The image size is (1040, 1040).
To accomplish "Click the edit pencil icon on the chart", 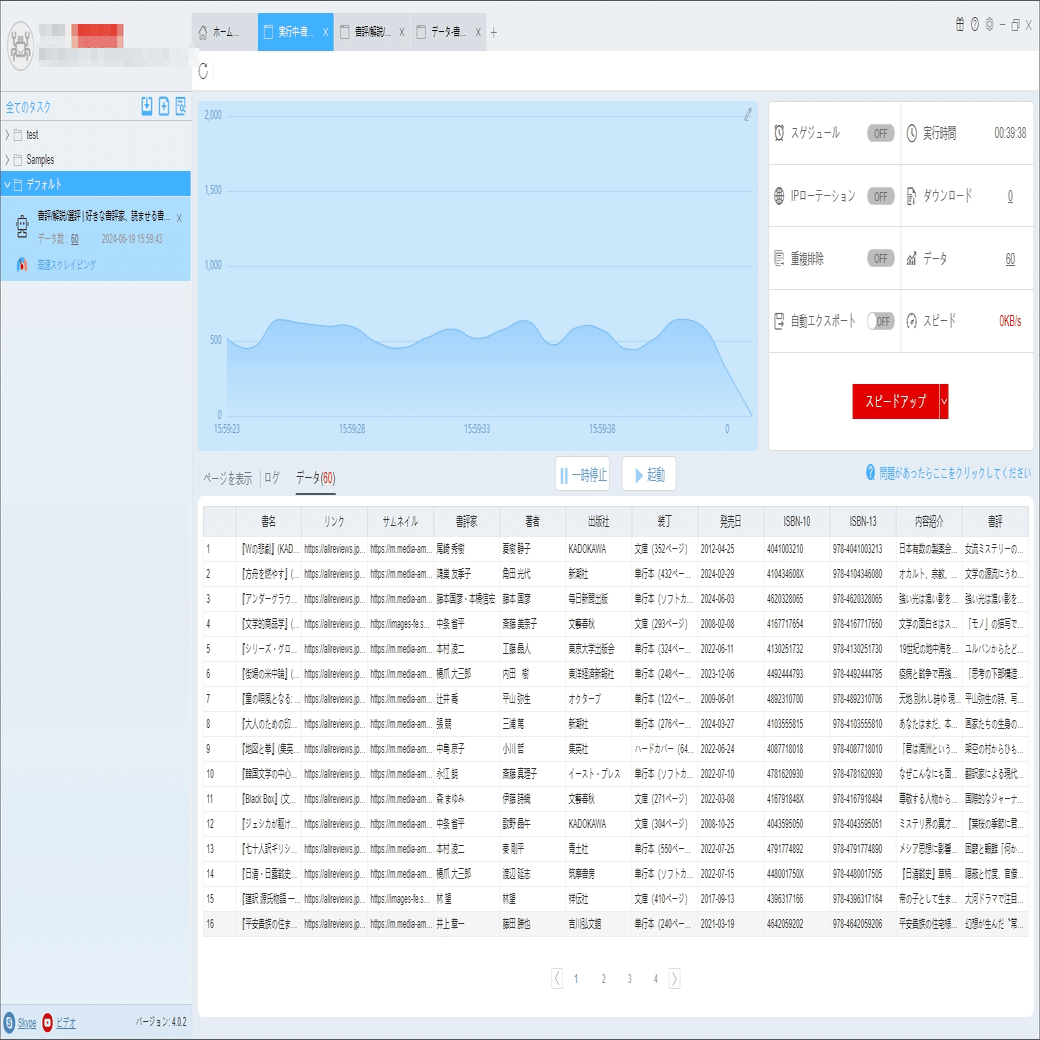I will [x=748, y=114].
